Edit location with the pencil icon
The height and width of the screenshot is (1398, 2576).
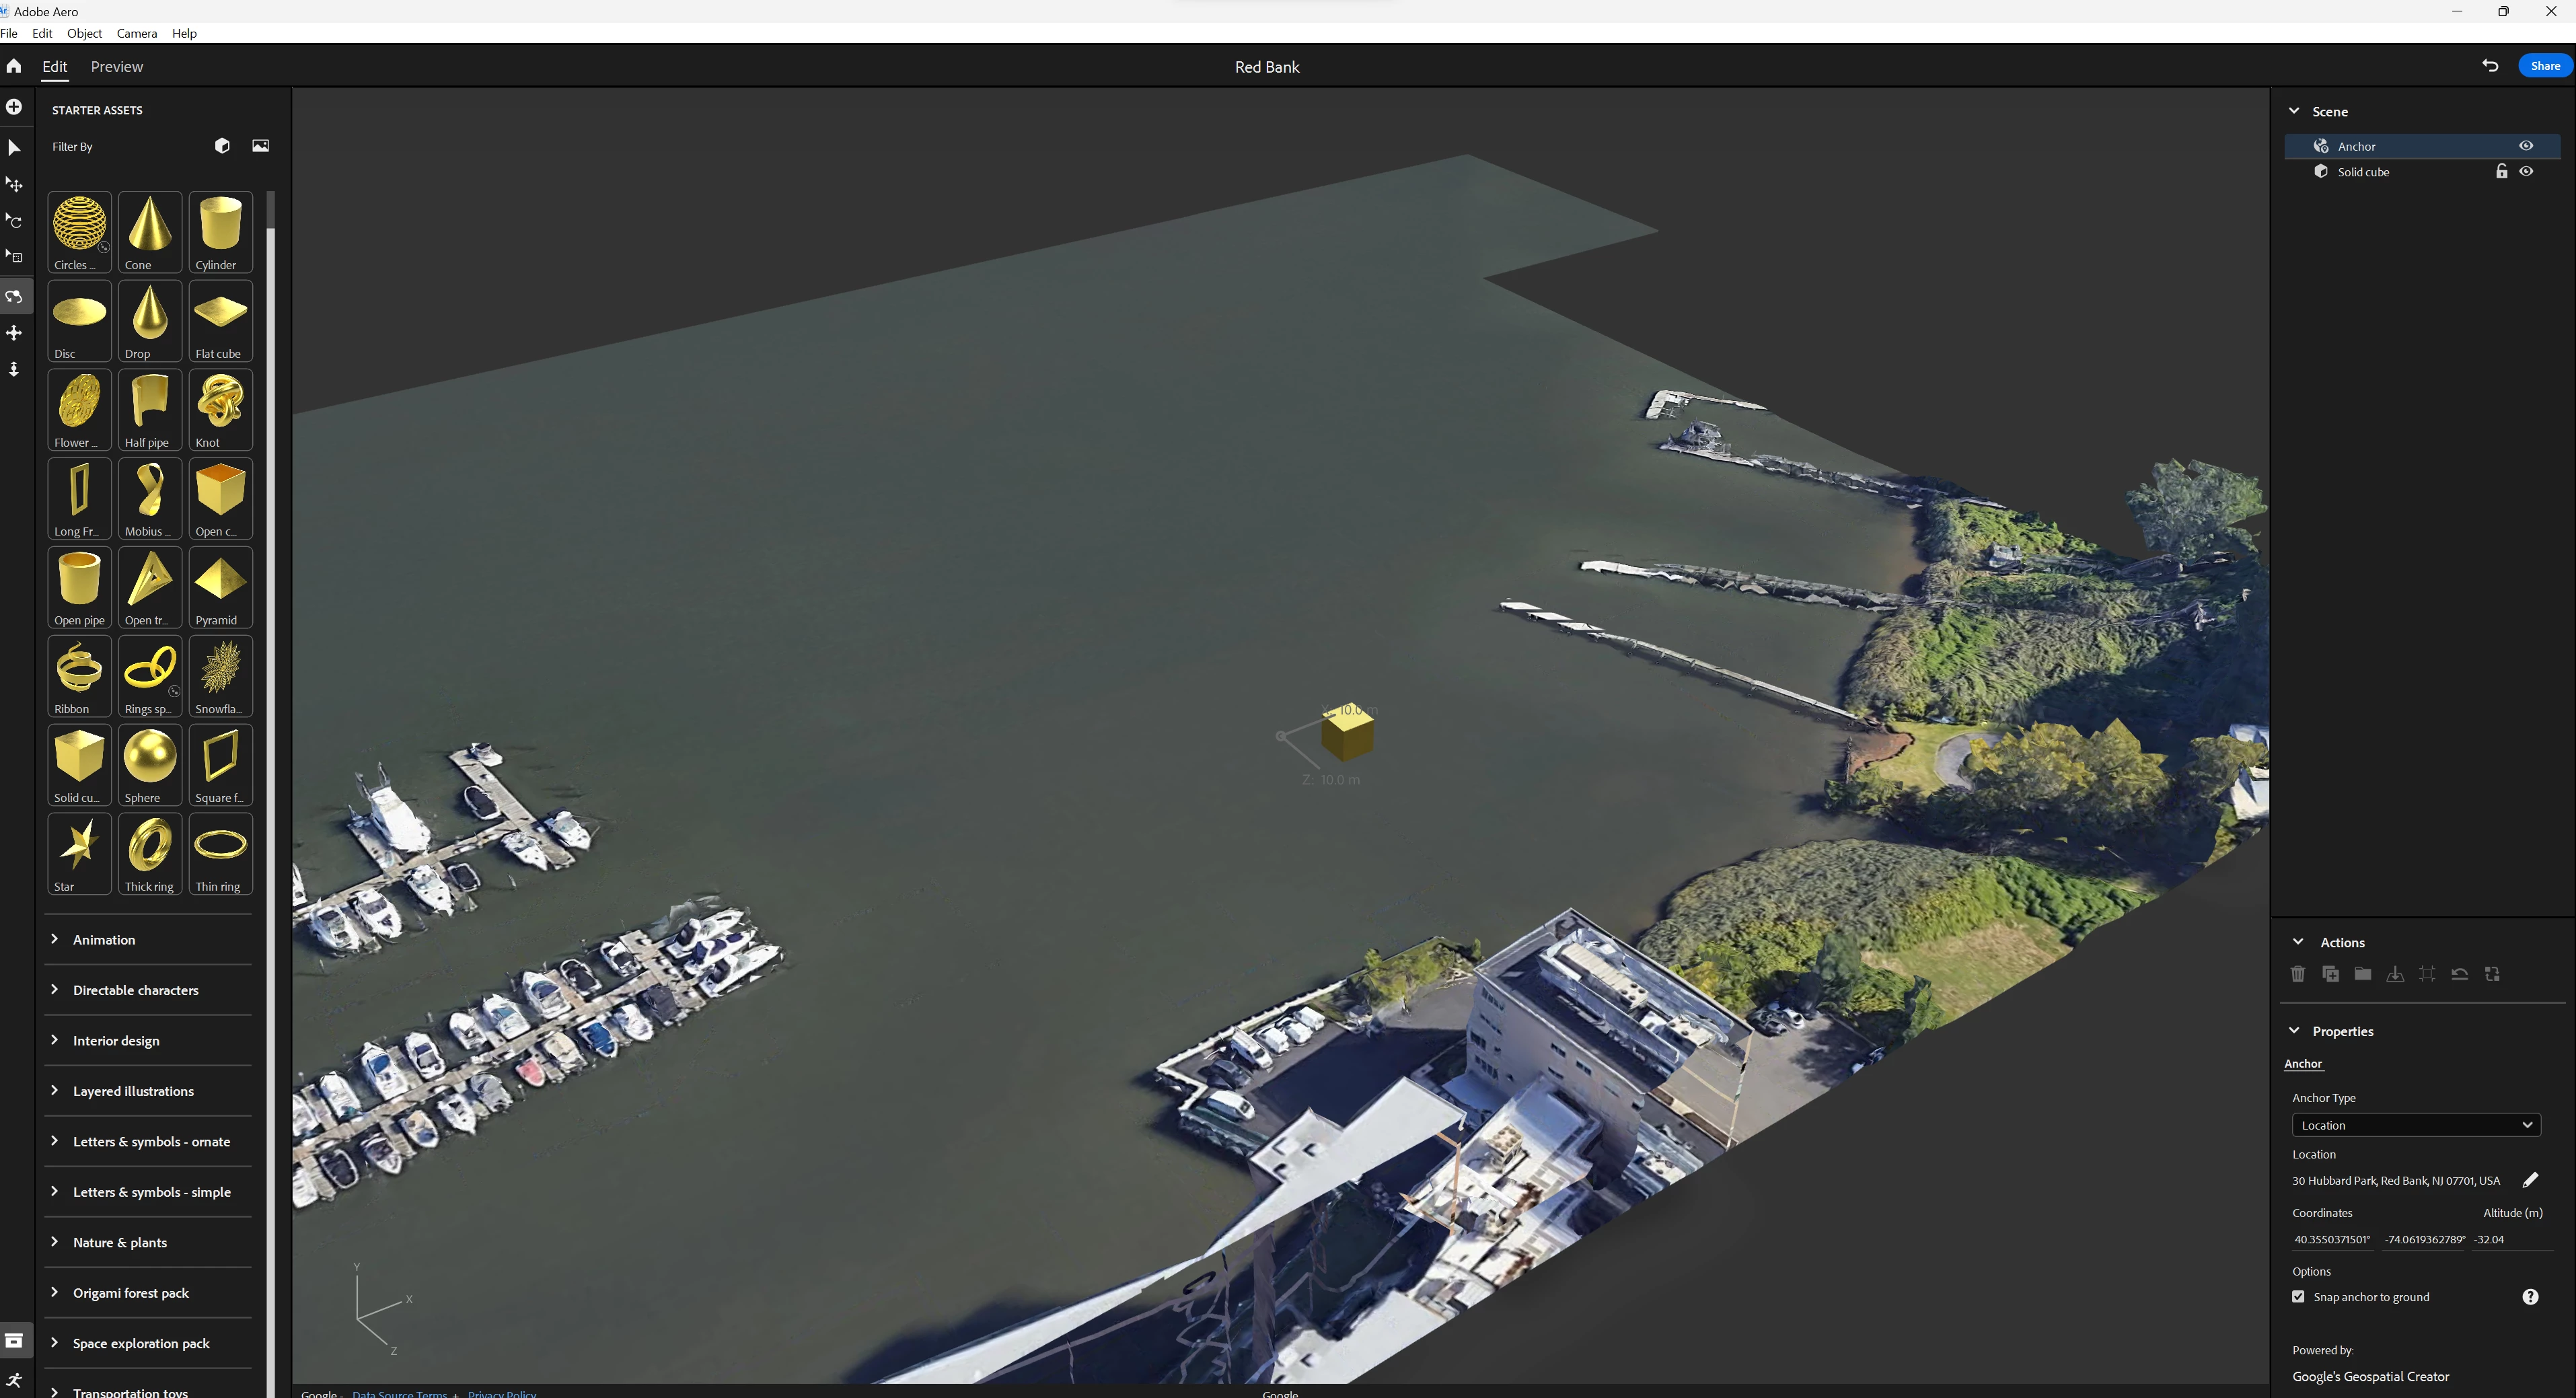(x=2530, y=1180)
